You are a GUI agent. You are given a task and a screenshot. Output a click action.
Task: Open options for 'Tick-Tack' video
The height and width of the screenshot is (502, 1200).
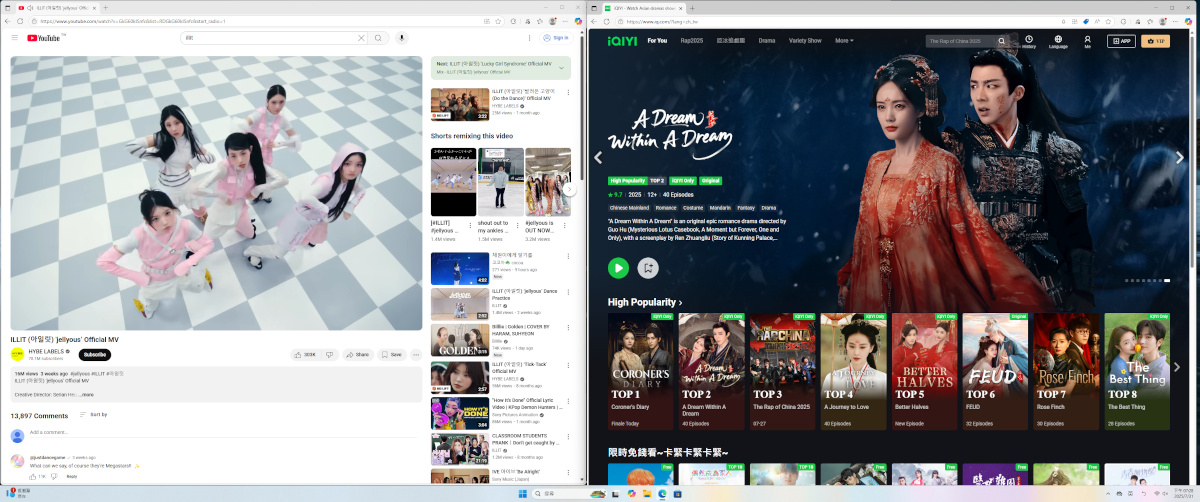pyautogui.click(x=568, y=366)
